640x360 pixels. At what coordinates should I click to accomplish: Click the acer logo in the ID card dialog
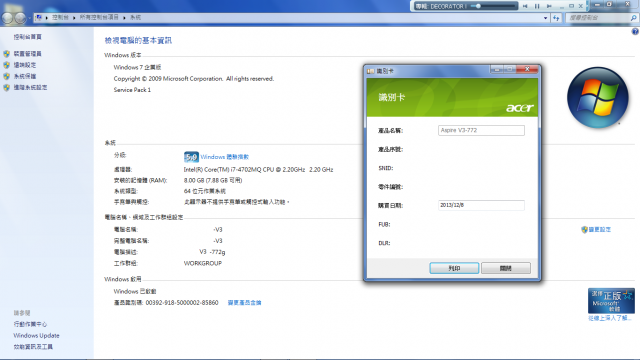coord(520,108)
